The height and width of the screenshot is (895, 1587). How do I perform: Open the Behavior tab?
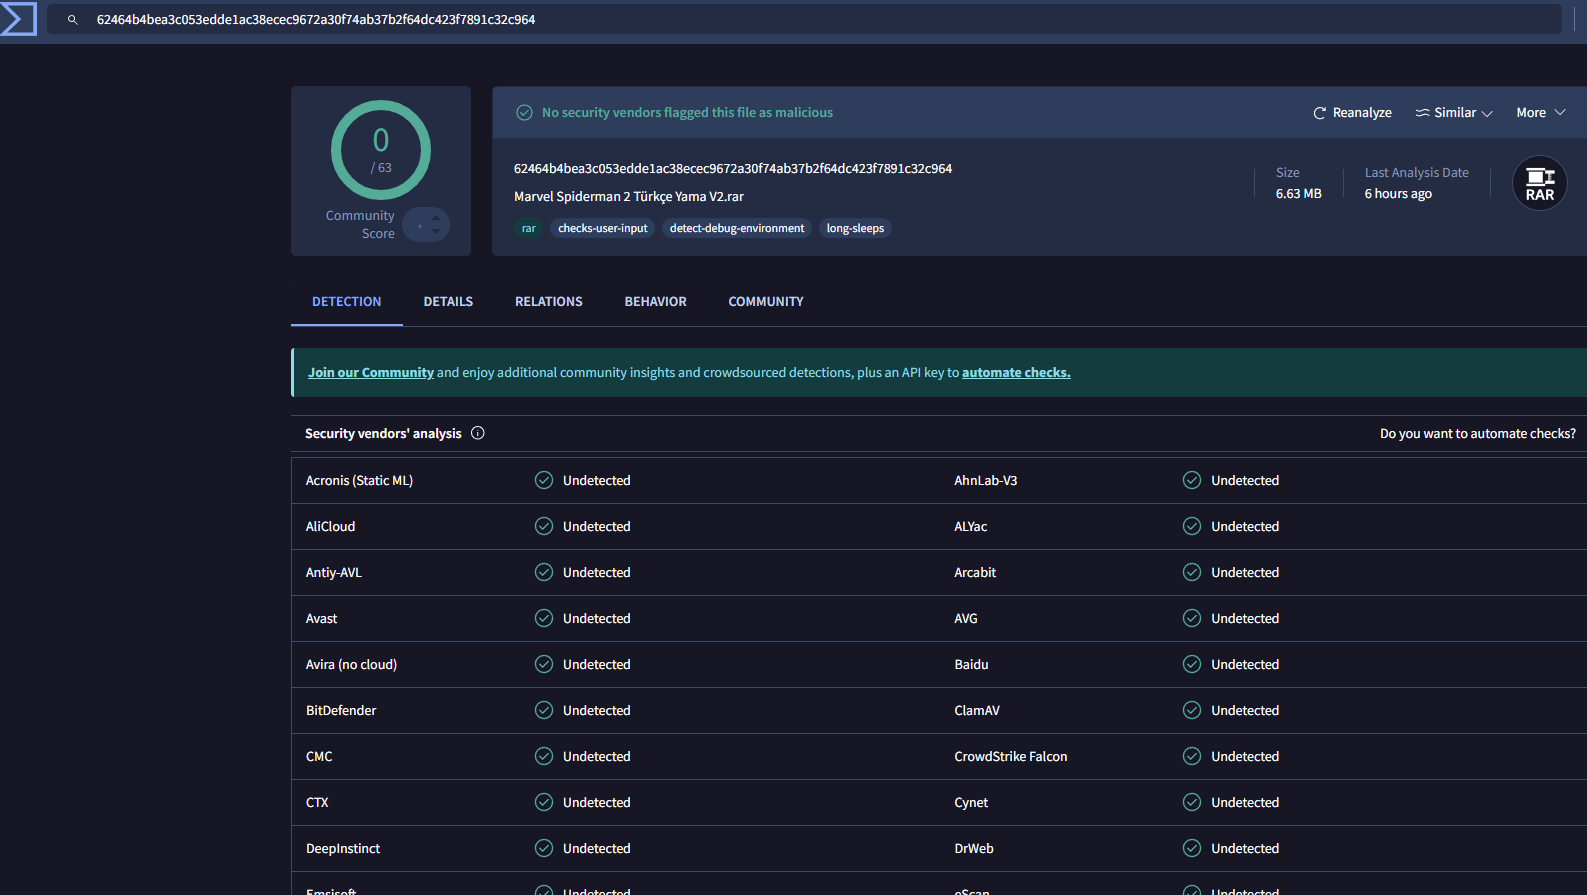[655, 301]
